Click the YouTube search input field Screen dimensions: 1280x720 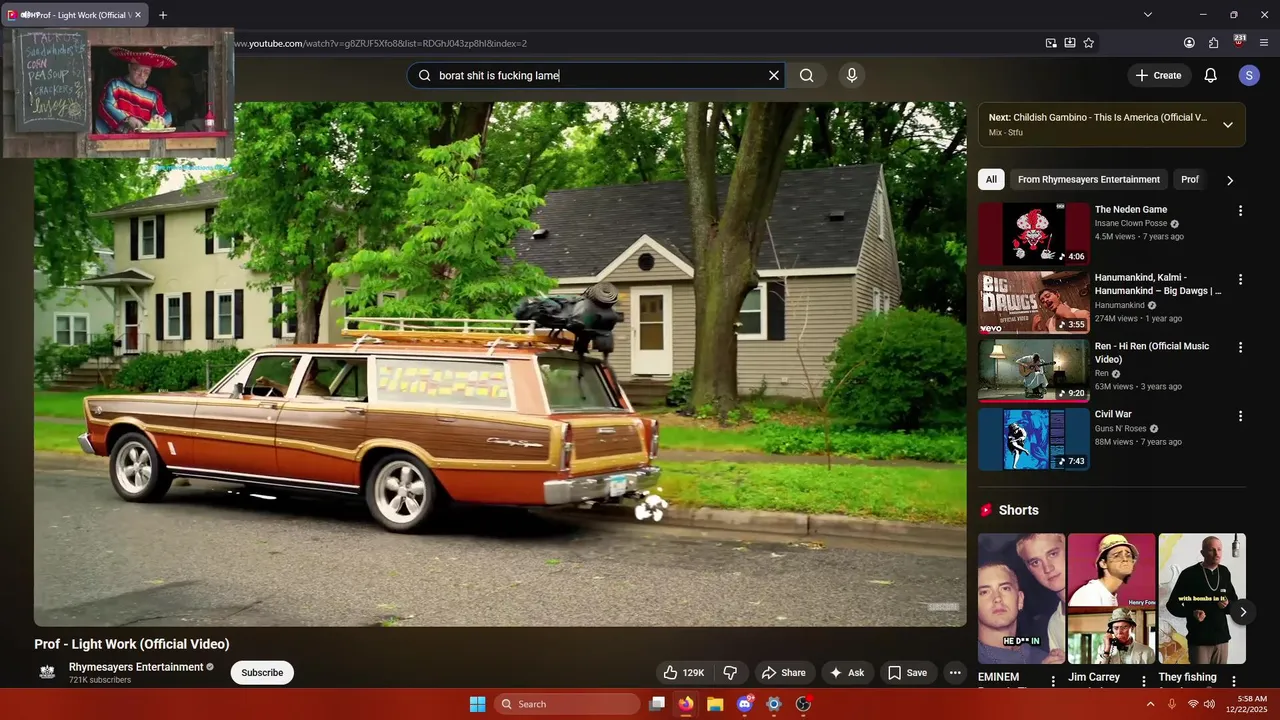[598, 75]
